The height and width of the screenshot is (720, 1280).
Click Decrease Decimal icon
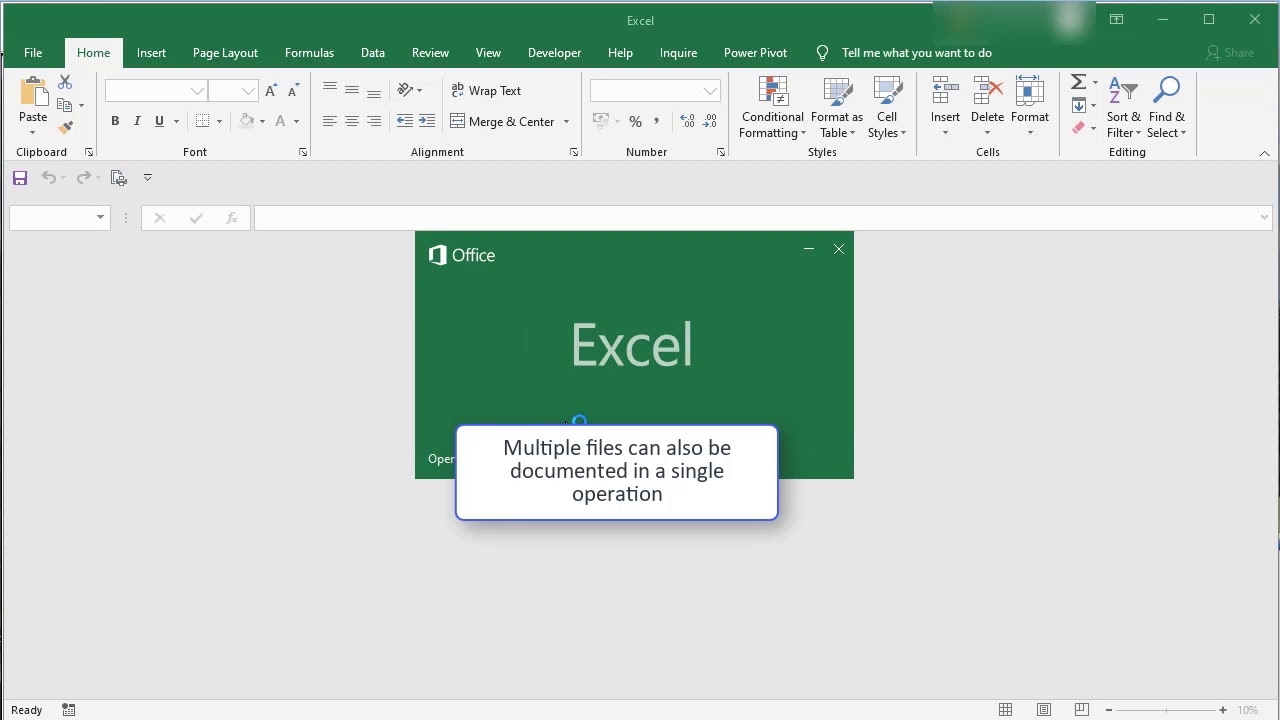click(x=710, y=121)
